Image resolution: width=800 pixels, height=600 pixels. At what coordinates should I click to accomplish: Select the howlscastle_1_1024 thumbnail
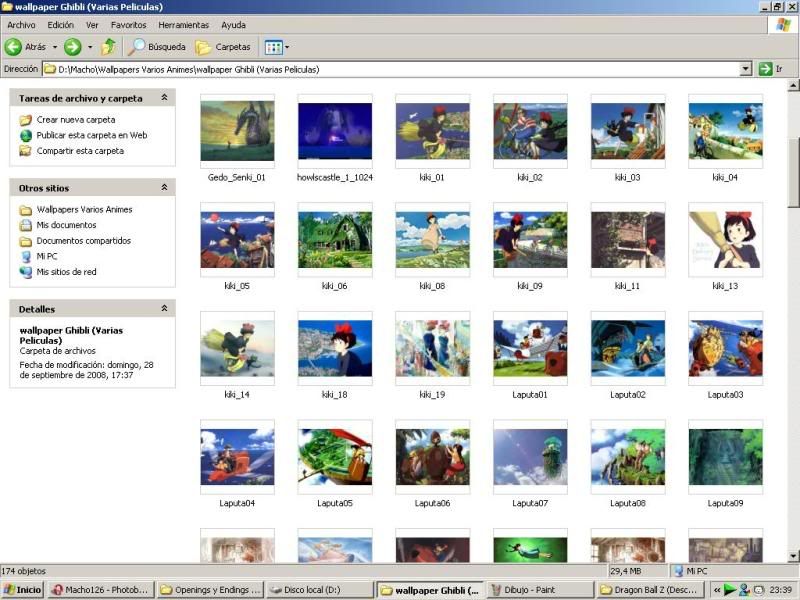pos(335,131)
